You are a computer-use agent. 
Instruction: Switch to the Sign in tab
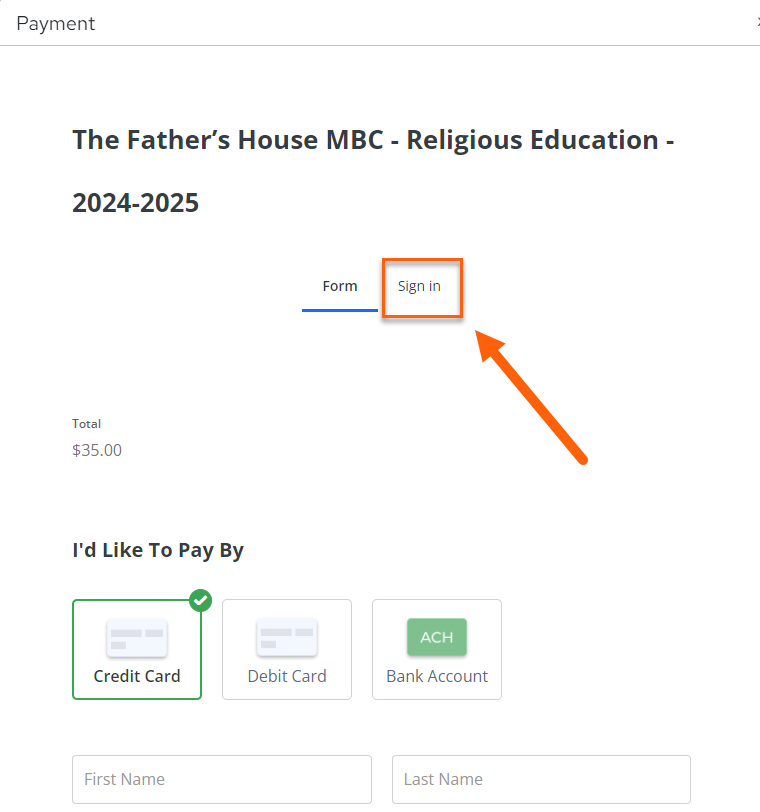419,286
